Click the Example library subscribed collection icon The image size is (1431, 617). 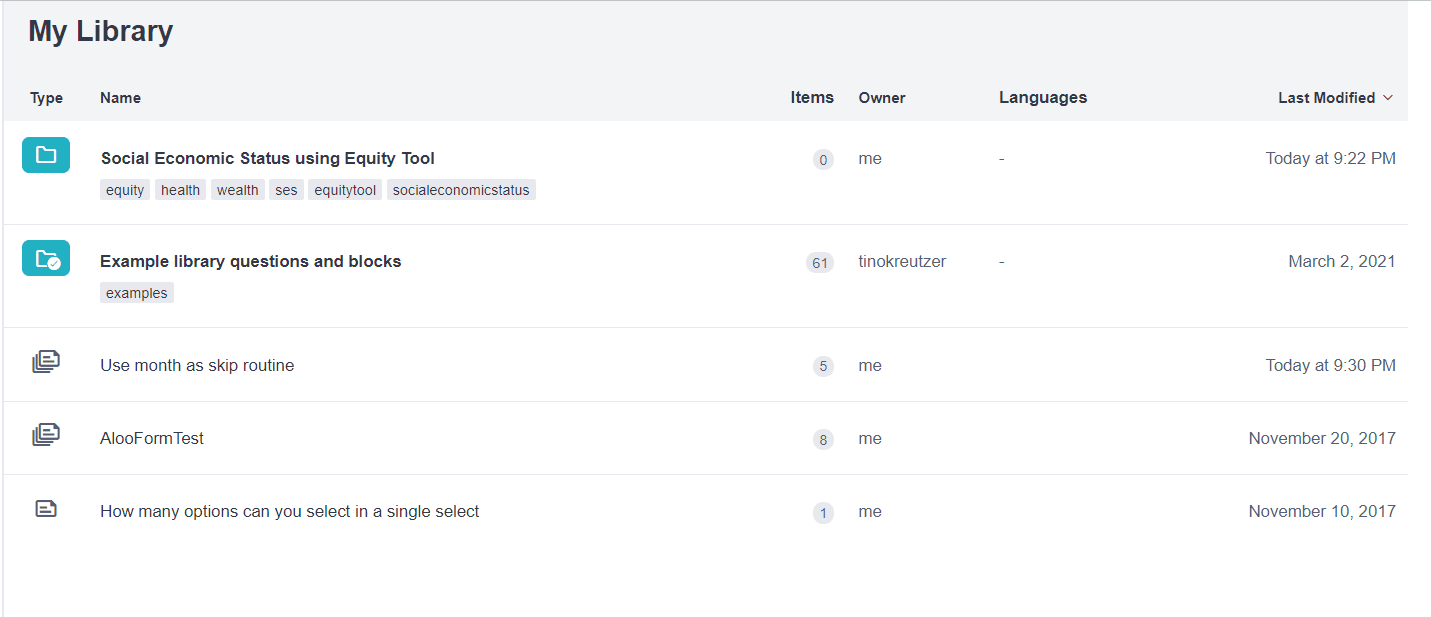(x=46, y=258)
